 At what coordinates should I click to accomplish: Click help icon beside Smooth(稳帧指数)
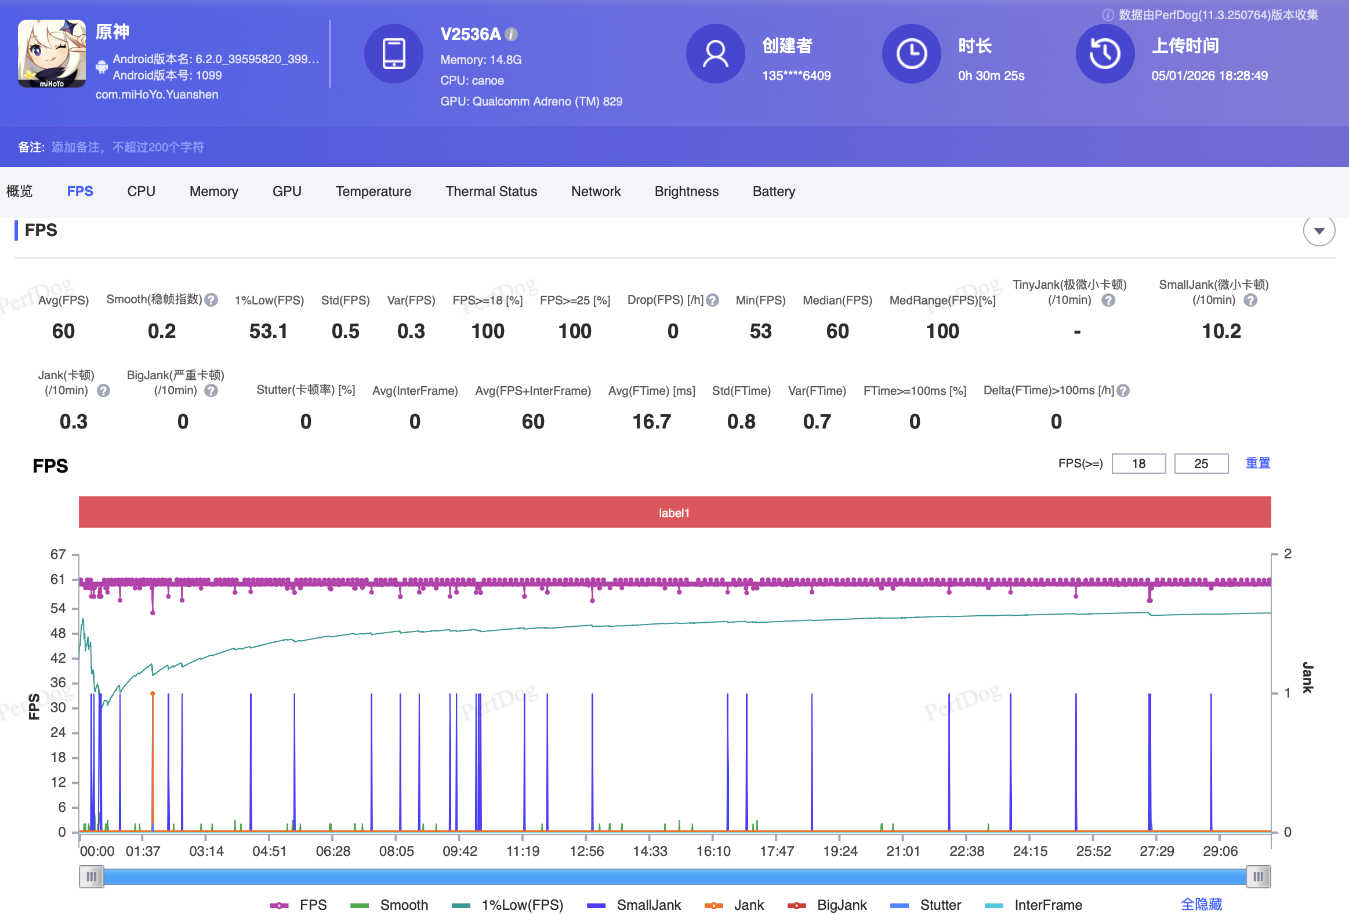point(211,300)
